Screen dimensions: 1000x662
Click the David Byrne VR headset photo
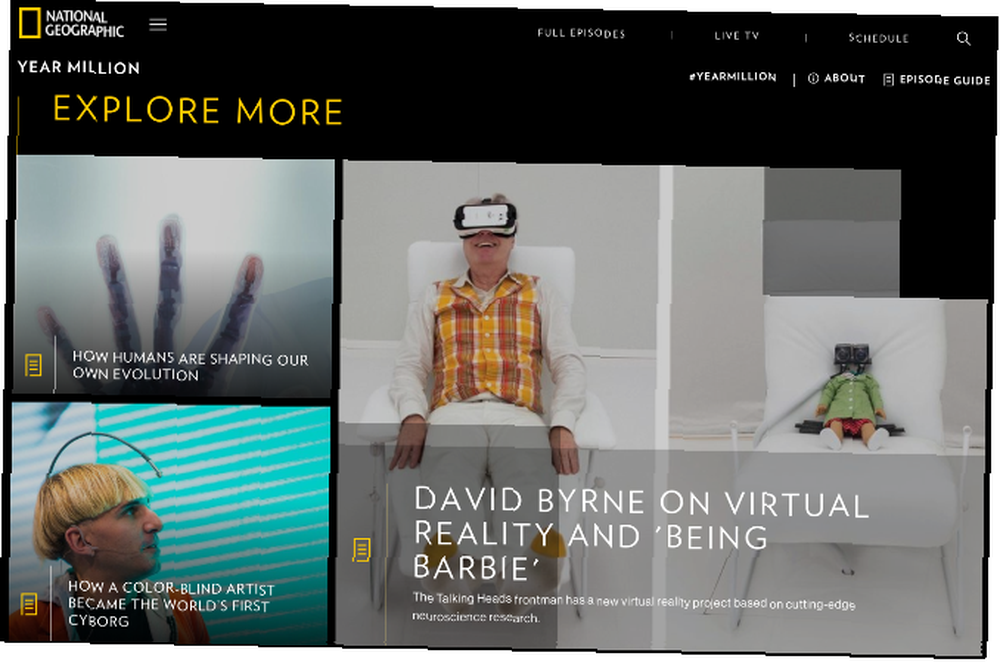tap(661, 408)
